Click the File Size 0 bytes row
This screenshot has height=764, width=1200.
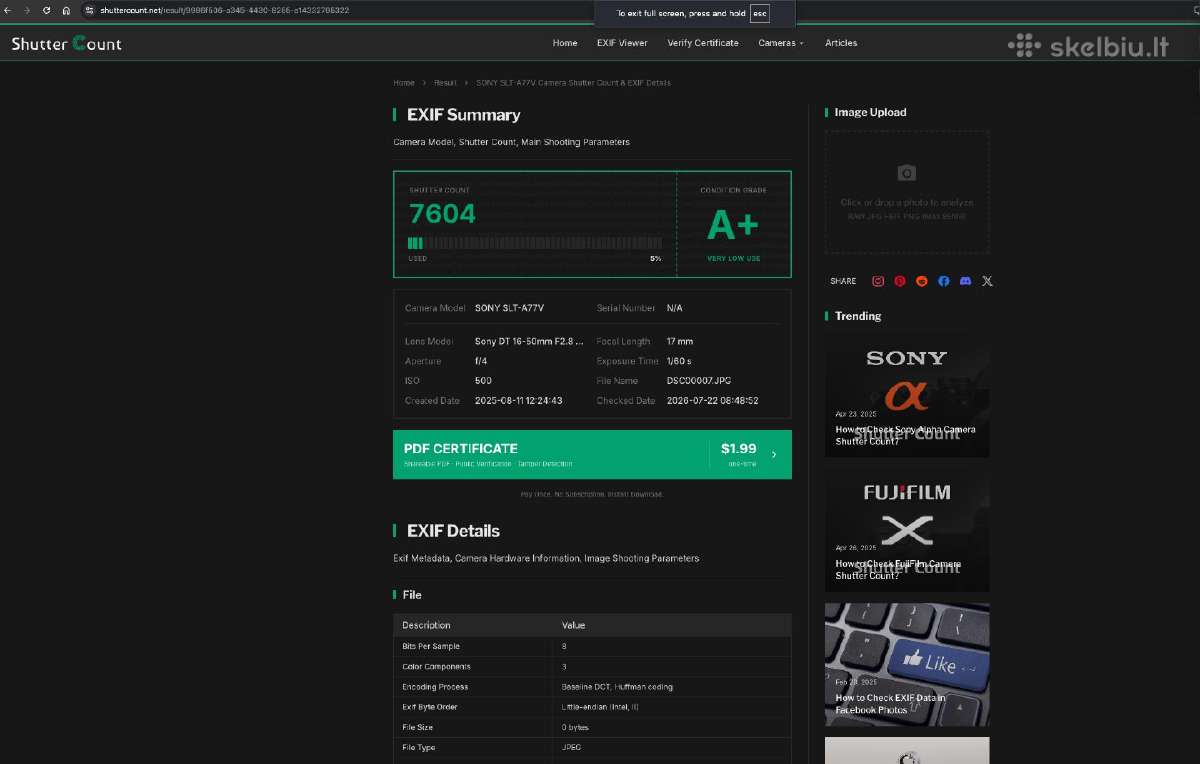[592, 727]
